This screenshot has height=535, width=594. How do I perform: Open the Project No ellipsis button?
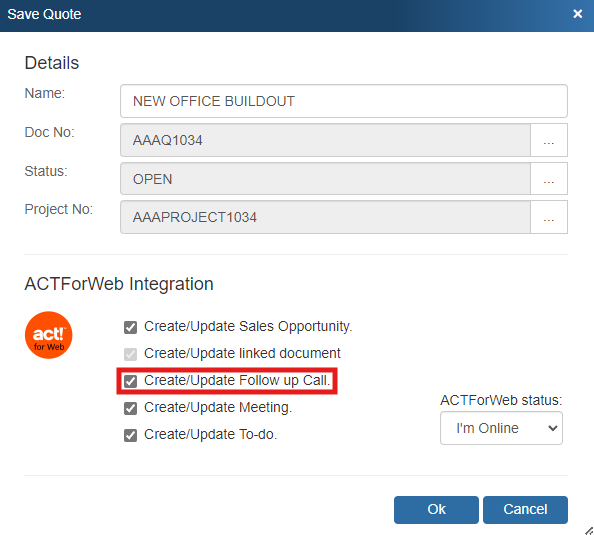549,217
